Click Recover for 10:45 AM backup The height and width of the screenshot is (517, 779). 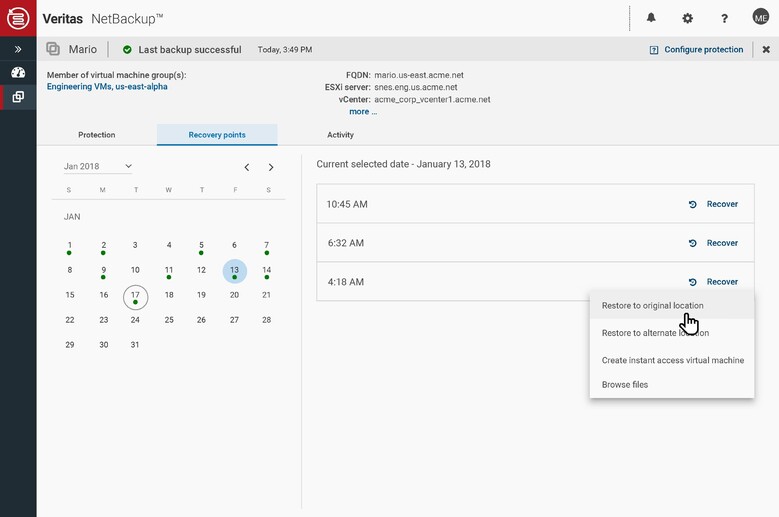tap(714, 204)
